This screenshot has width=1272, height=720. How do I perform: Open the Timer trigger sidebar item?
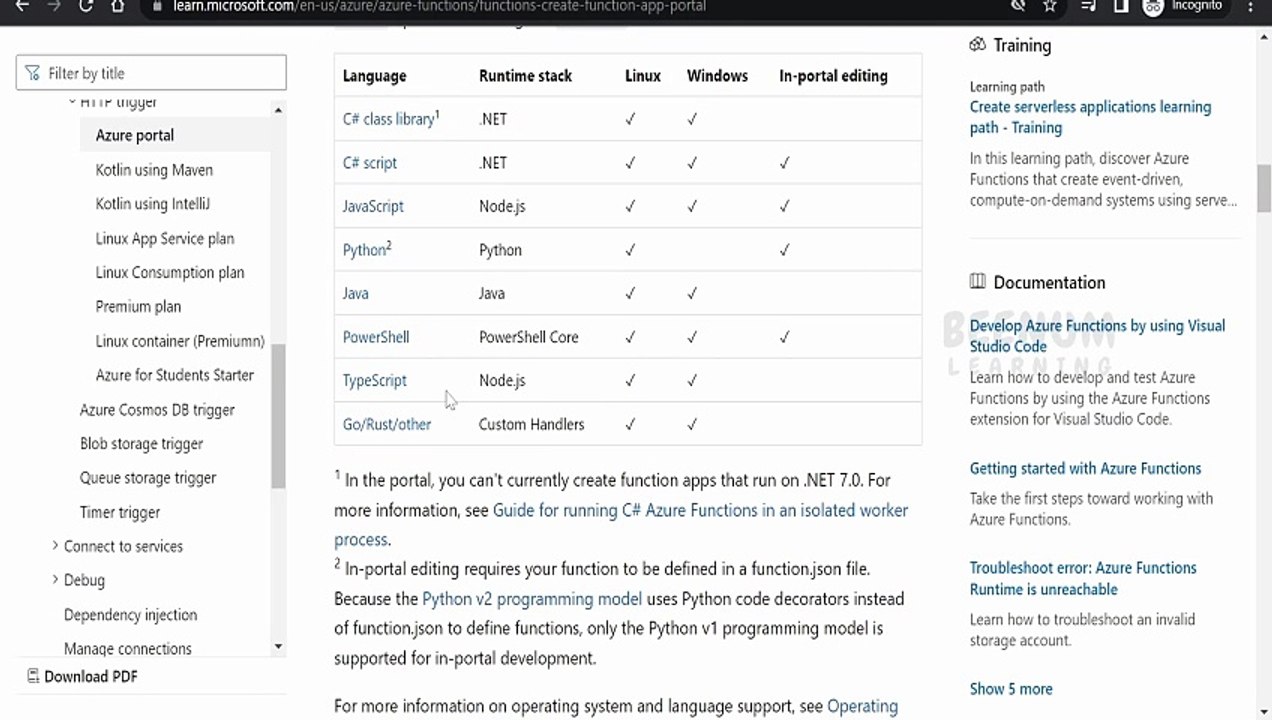(x=120, y=512)
